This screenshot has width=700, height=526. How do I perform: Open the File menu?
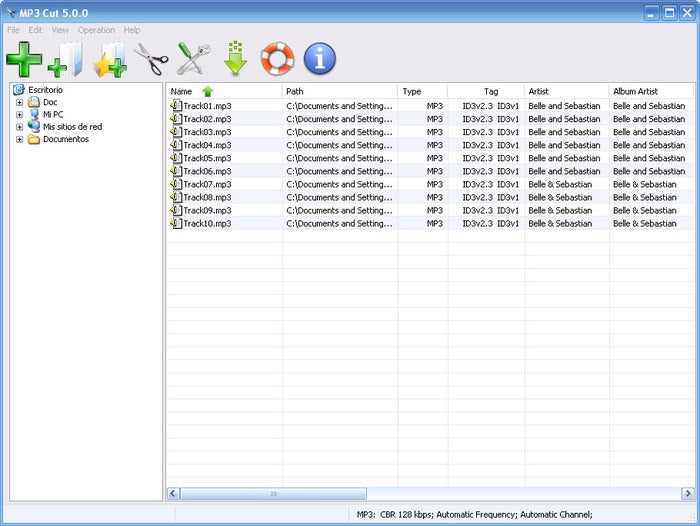coord(13,30)
